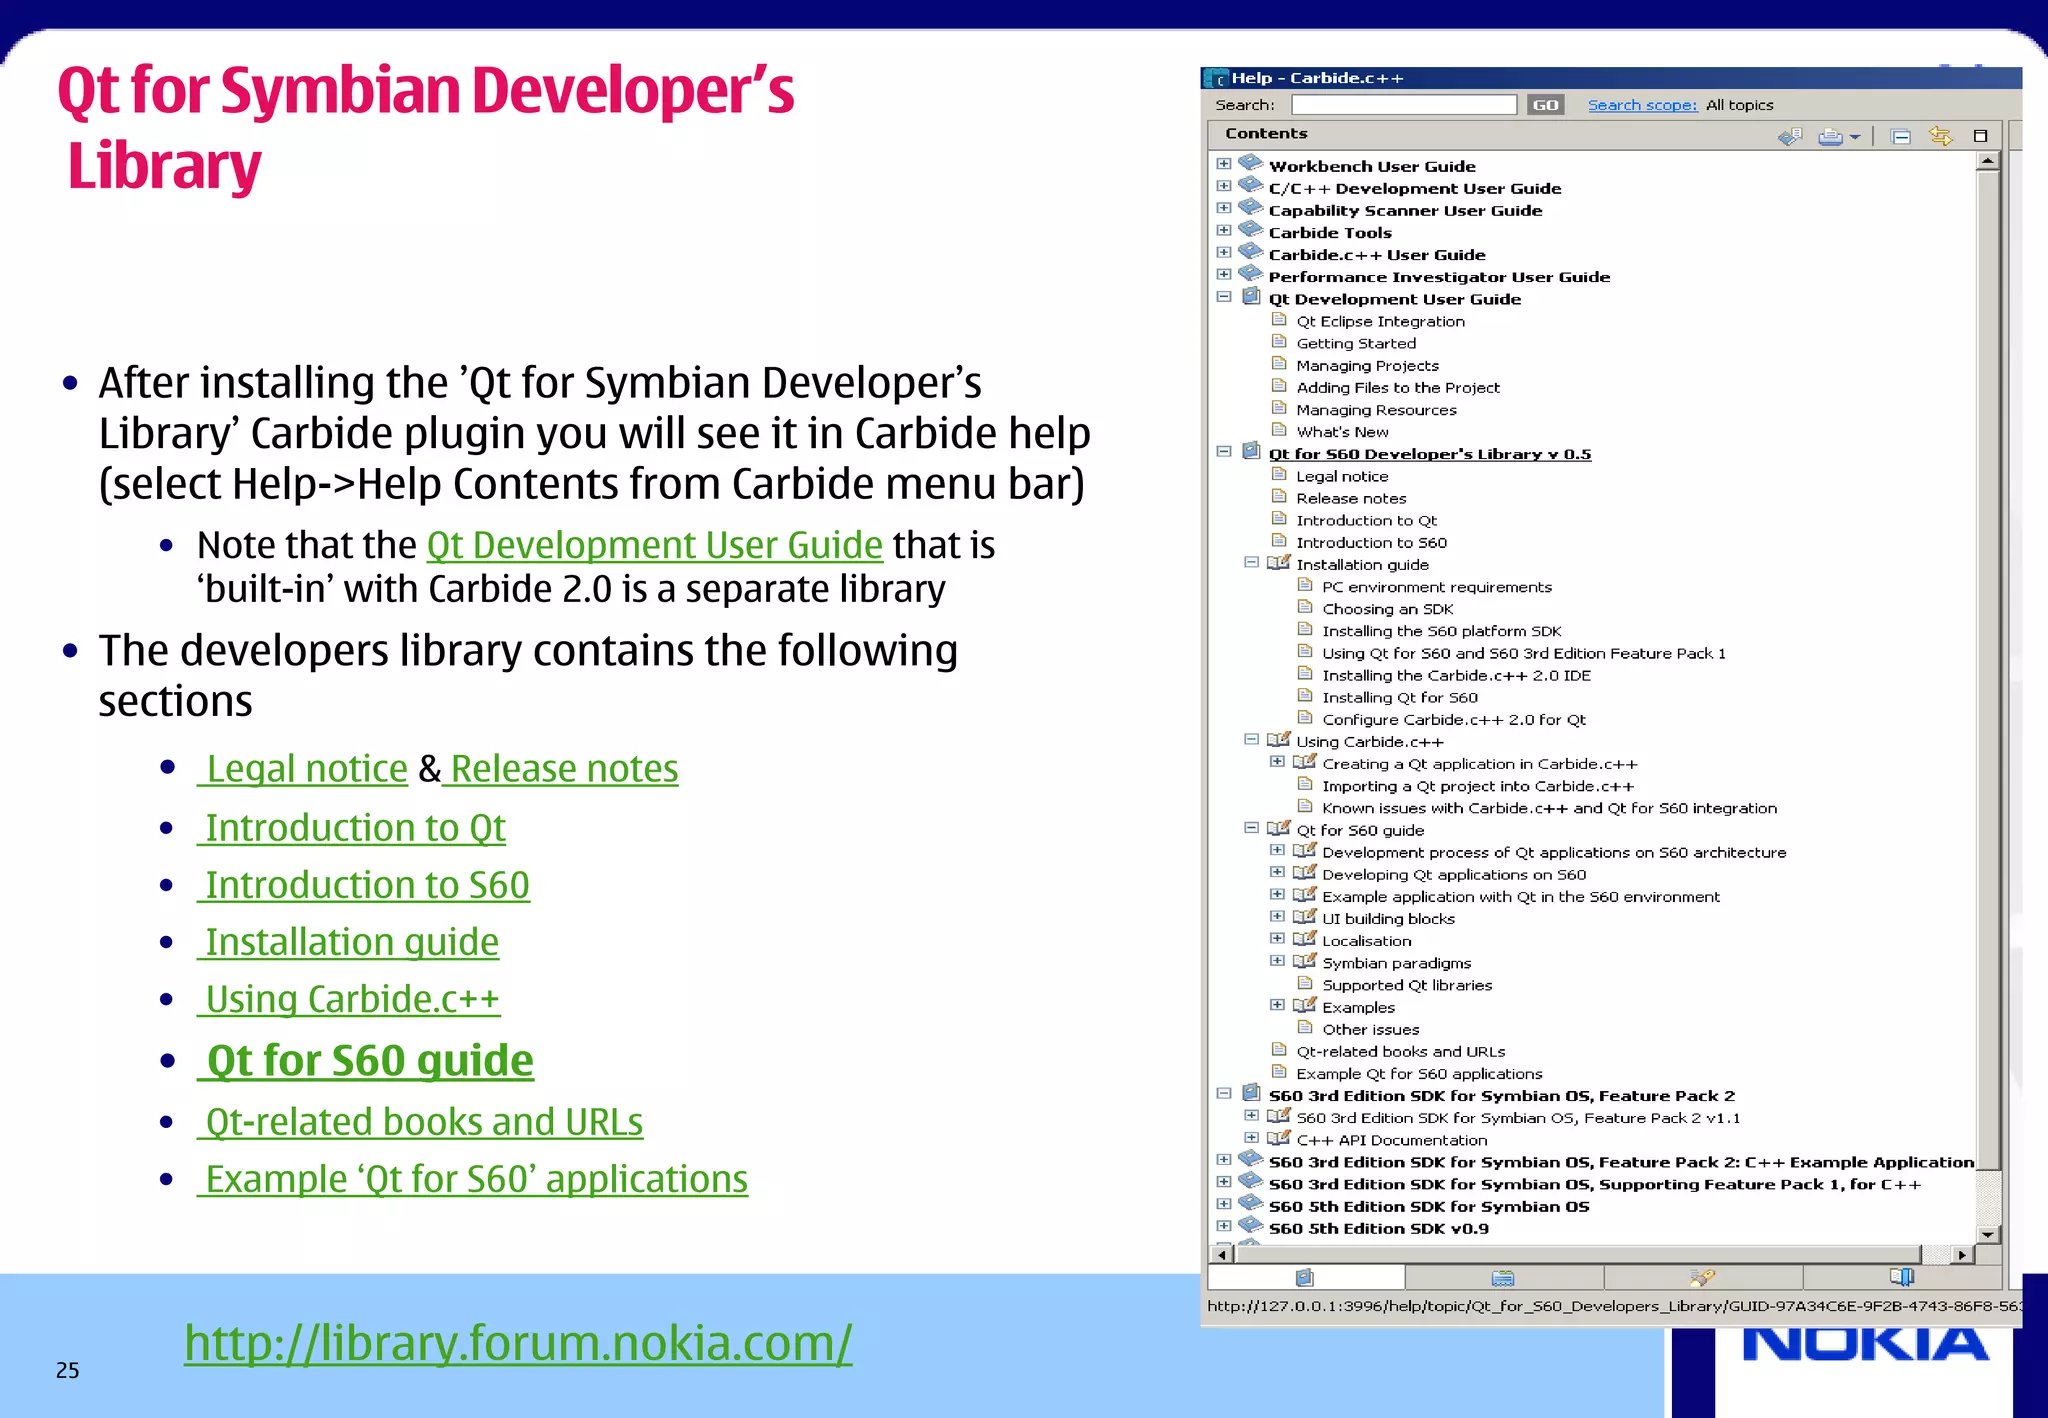This screenshot has width=2048, height=1418.
Task: Open Qt-related books and URLs tree topic
Action: (x=1400, y=1052)
